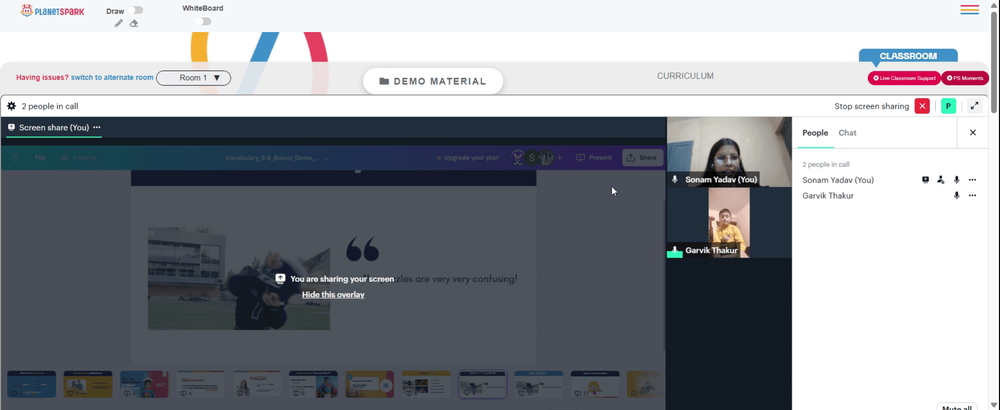
Task: Click the S collaborator avatar in Canva
Action: tap(533, 157)
